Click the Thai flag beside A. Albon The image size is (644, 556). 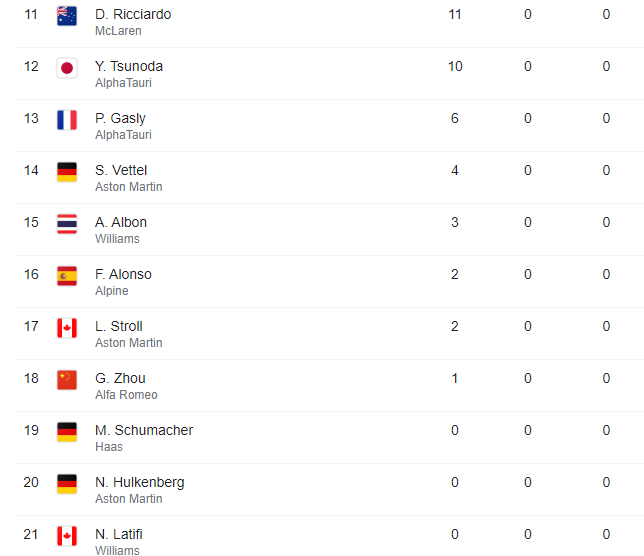[67, 224]
